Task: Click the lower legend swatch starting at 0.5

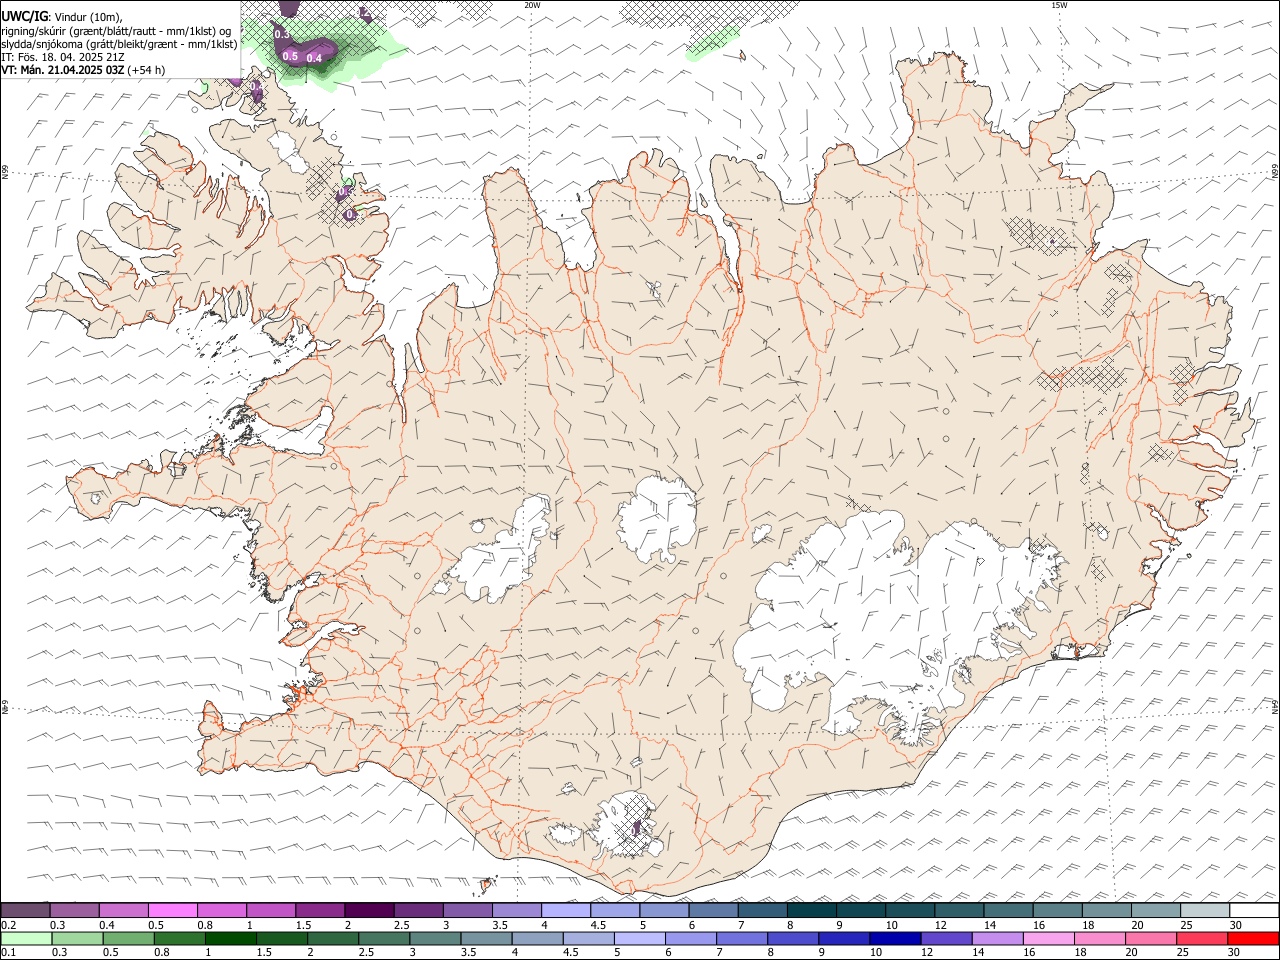Action: 129,938
